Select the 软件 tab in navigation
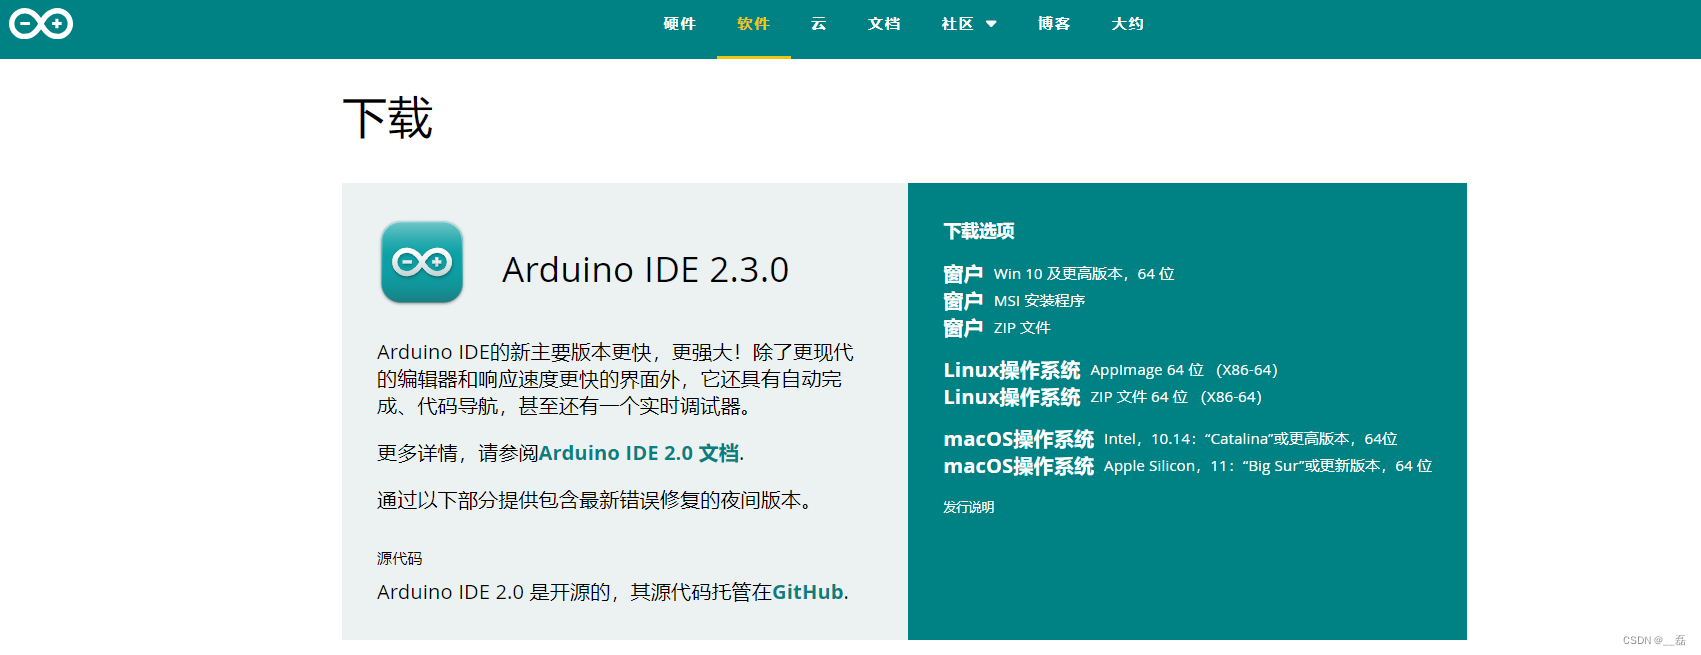1701x655 pixels. pyautogui.click(x=753, y=24)
